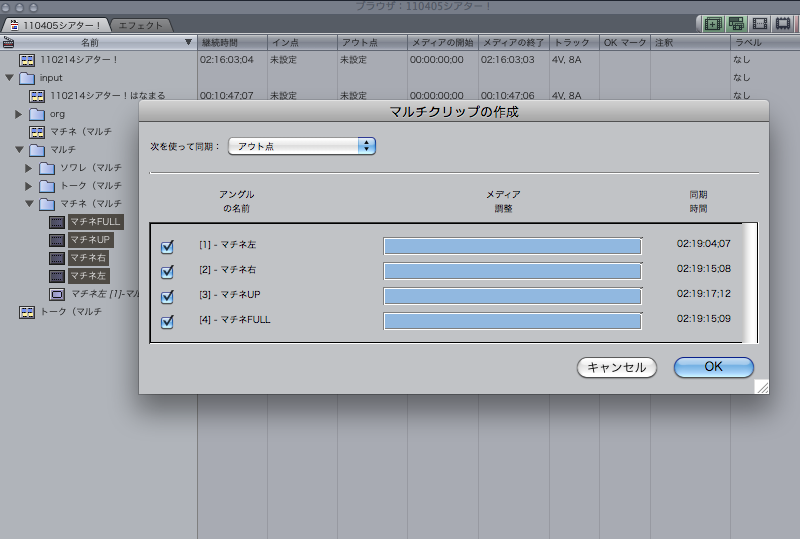Click the fourth film frame button in the top-right bar

point(783,24)
